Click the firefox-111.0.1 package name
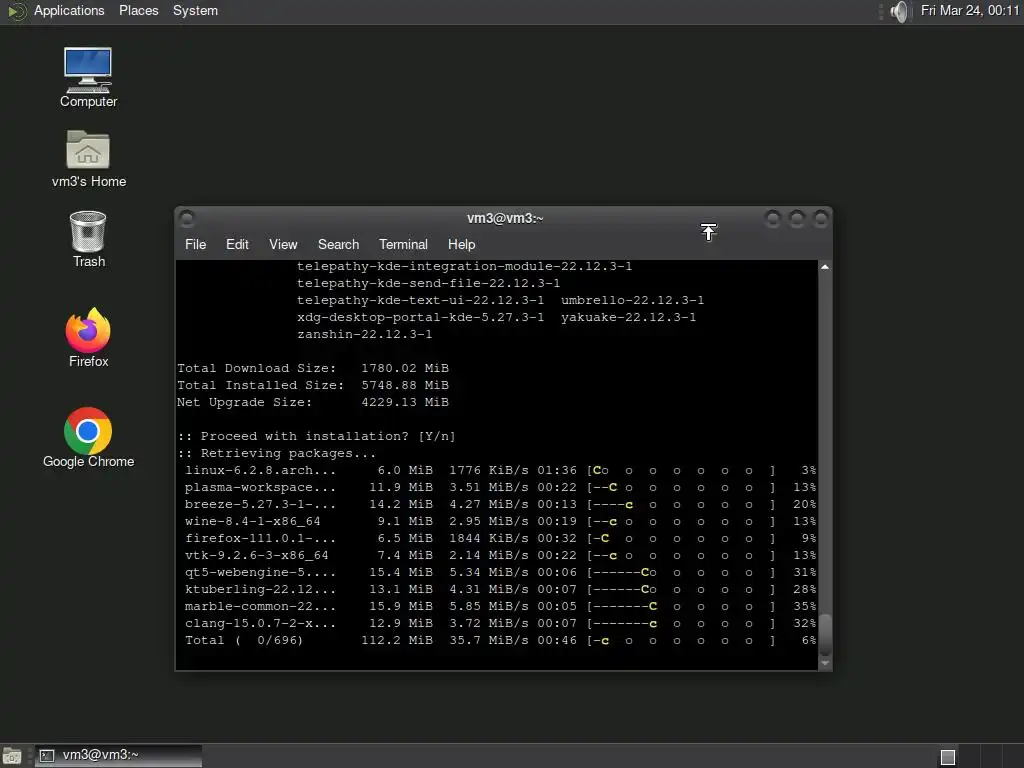 [x=260, y=538]
